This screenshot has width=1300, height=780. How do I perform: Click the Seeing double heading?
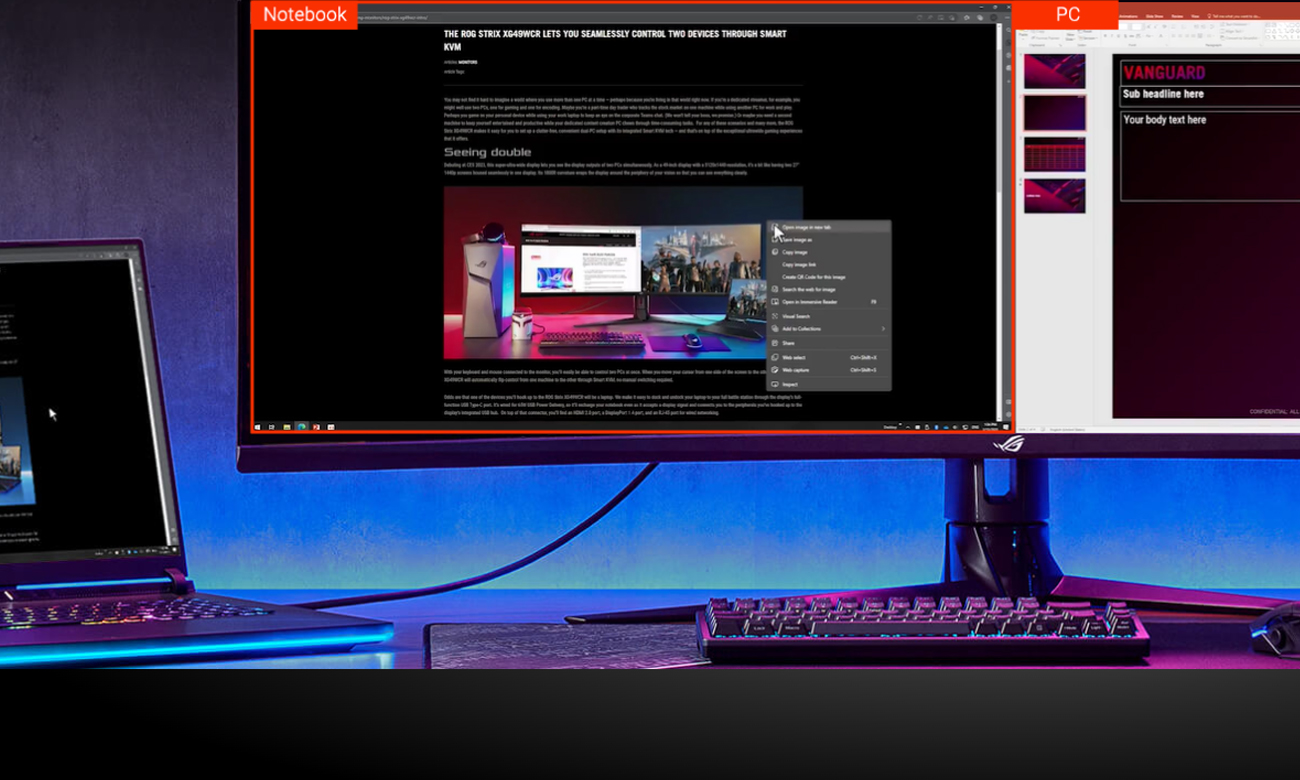(x=487, y=152)
